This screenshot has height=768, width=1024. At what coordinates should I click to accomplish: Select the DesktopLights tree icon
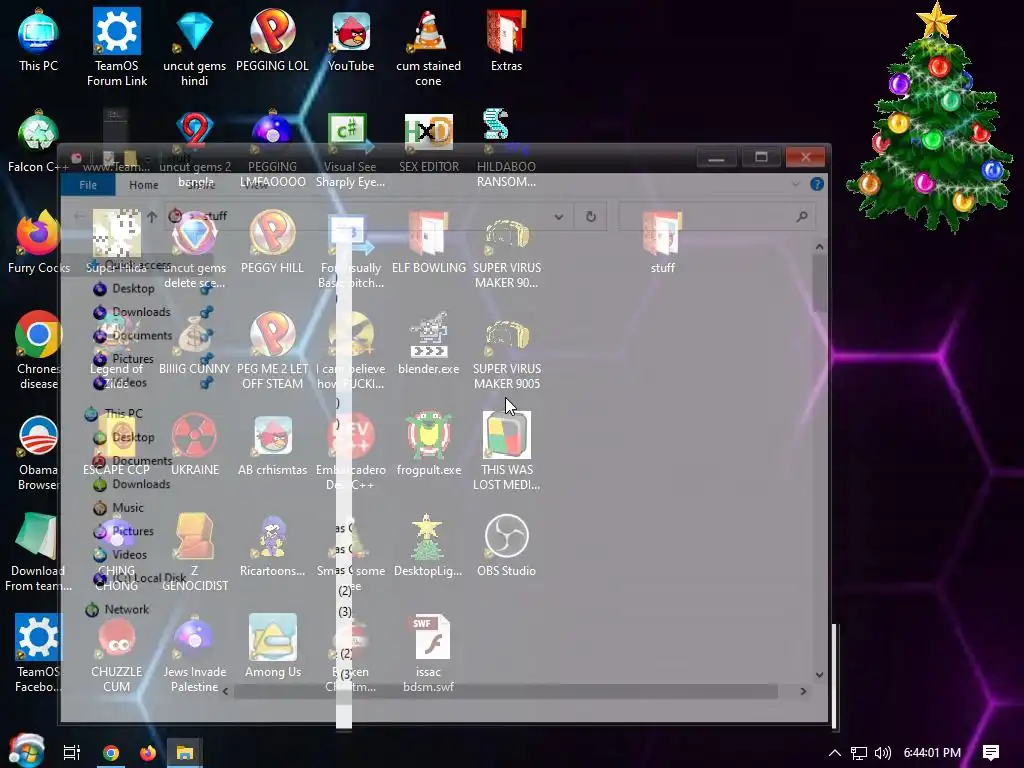click(427, 536)
